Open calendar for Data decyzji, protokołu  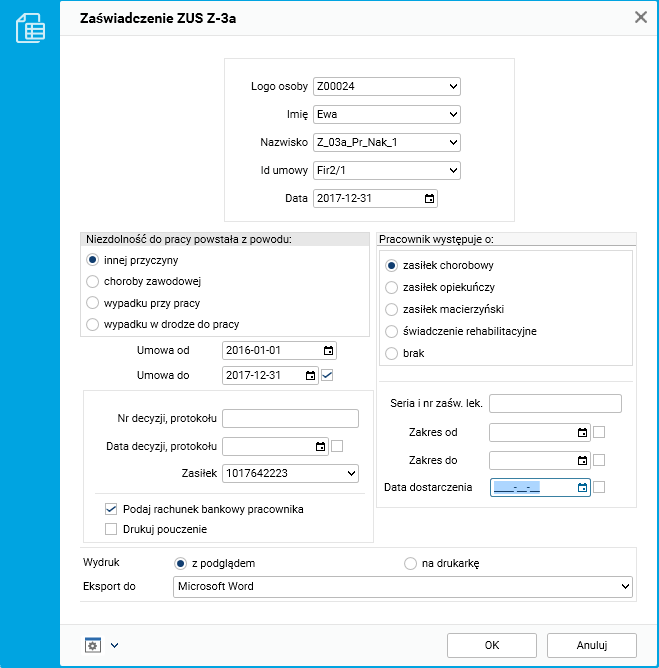tap(320, 446)
